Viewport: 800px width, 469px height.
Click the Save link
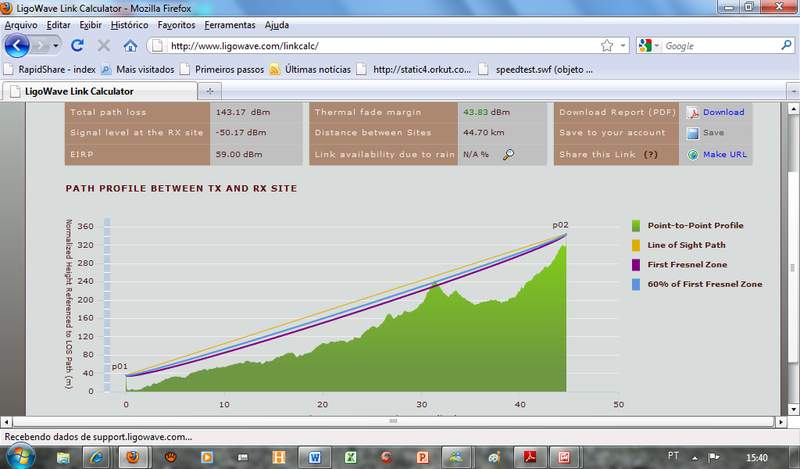pos(713,133)
